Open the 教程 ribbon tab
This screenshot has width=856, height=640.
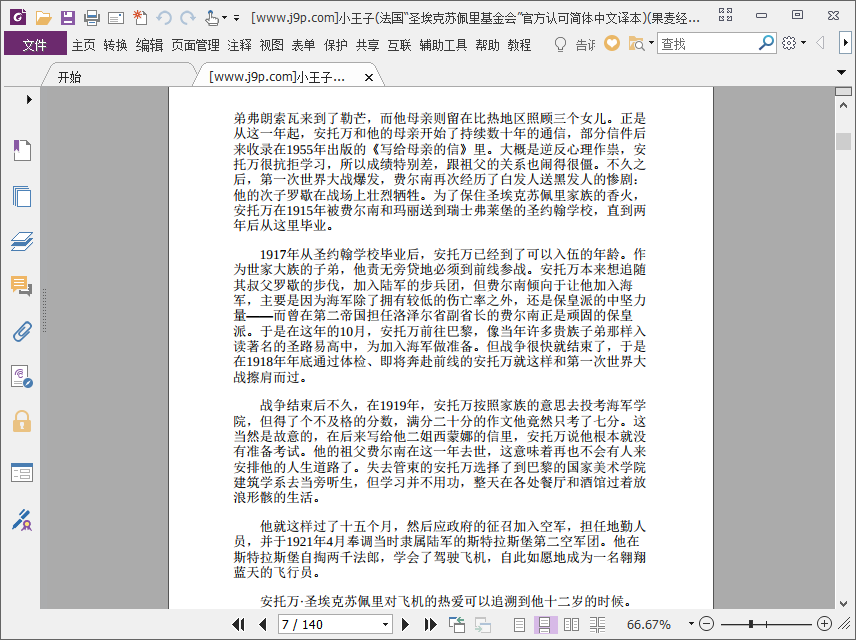(x=519, y=45)
